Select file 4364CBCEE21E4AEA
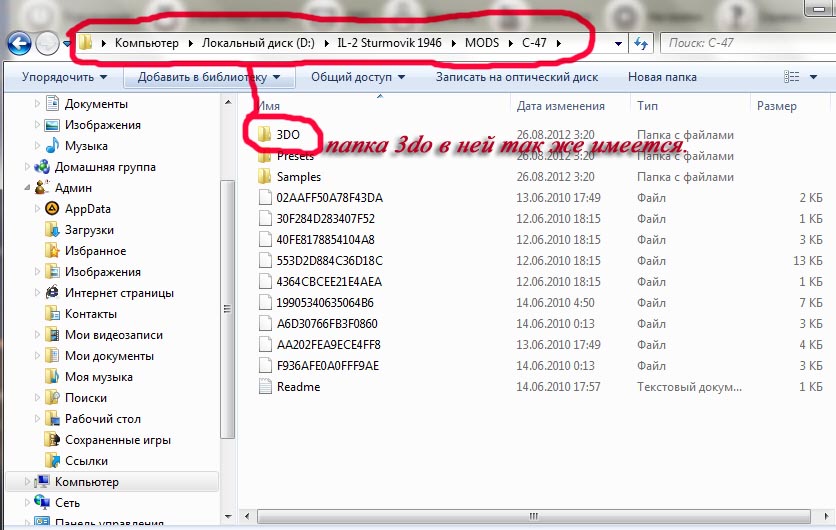Image resolution: width=836 pixels, height=530 pixels. [x=328, y=282]
